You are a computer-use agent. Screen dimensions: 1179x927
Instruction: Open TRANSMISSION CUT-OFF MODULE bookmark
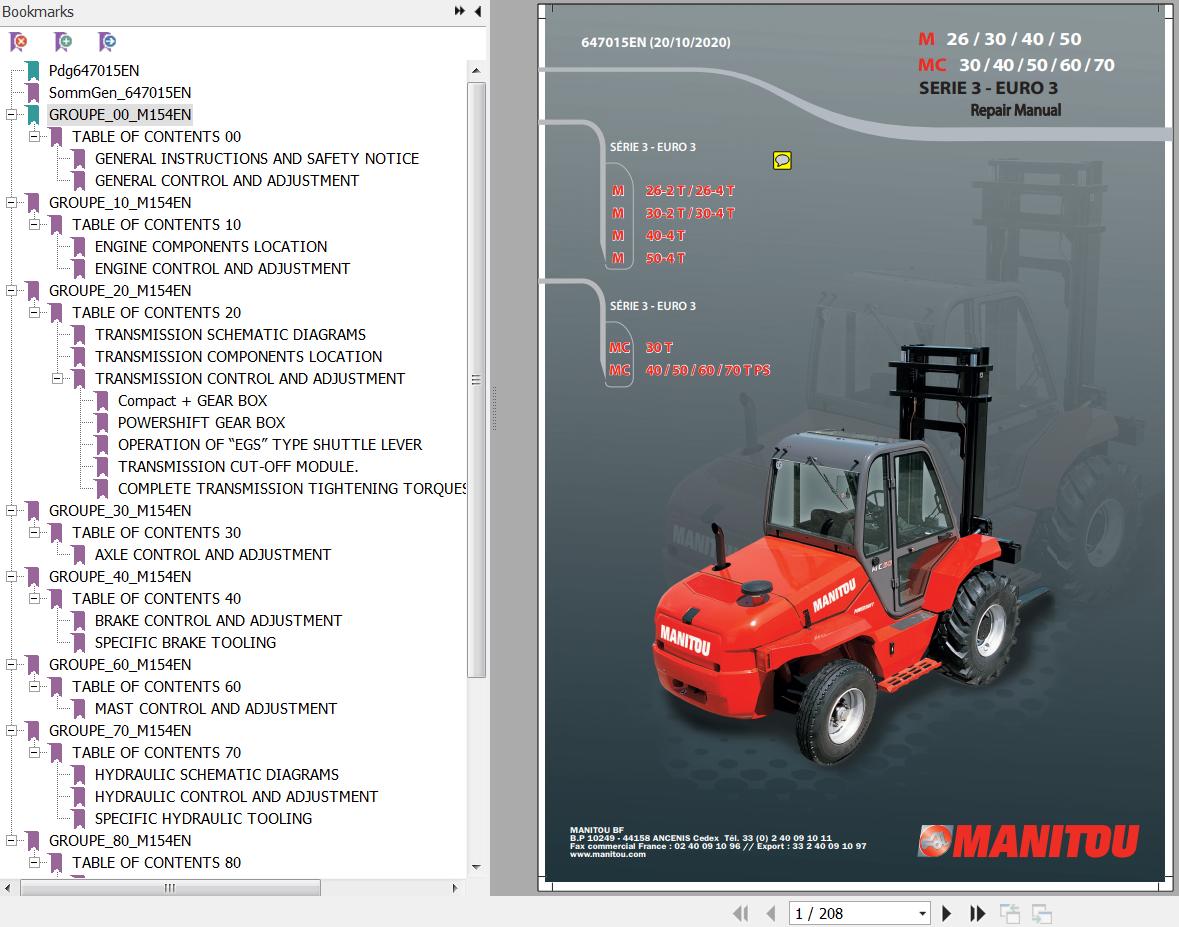point(238,467)
